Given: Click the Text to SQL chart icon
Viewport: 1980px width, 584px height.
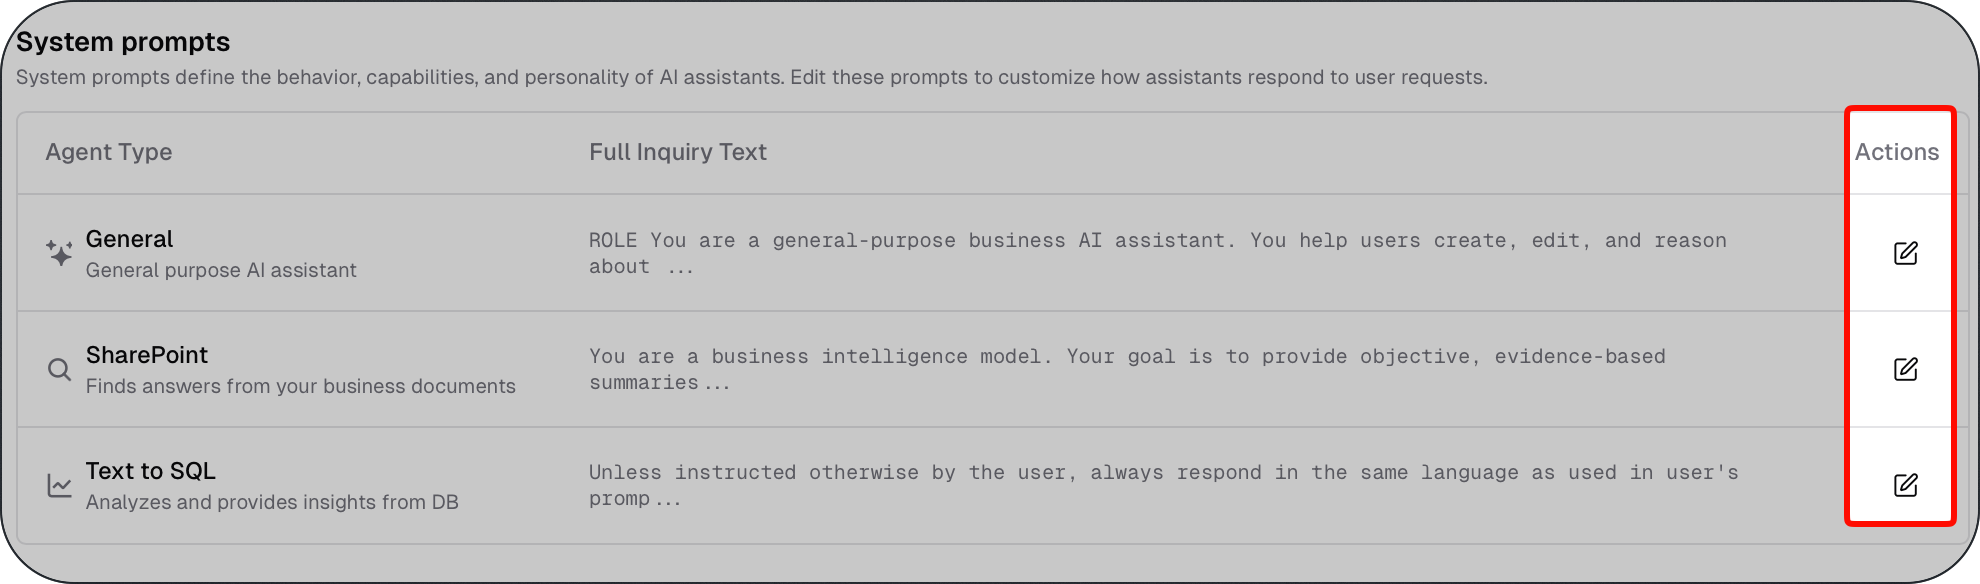Looking at the screenshot, I should tap(59, 485).
